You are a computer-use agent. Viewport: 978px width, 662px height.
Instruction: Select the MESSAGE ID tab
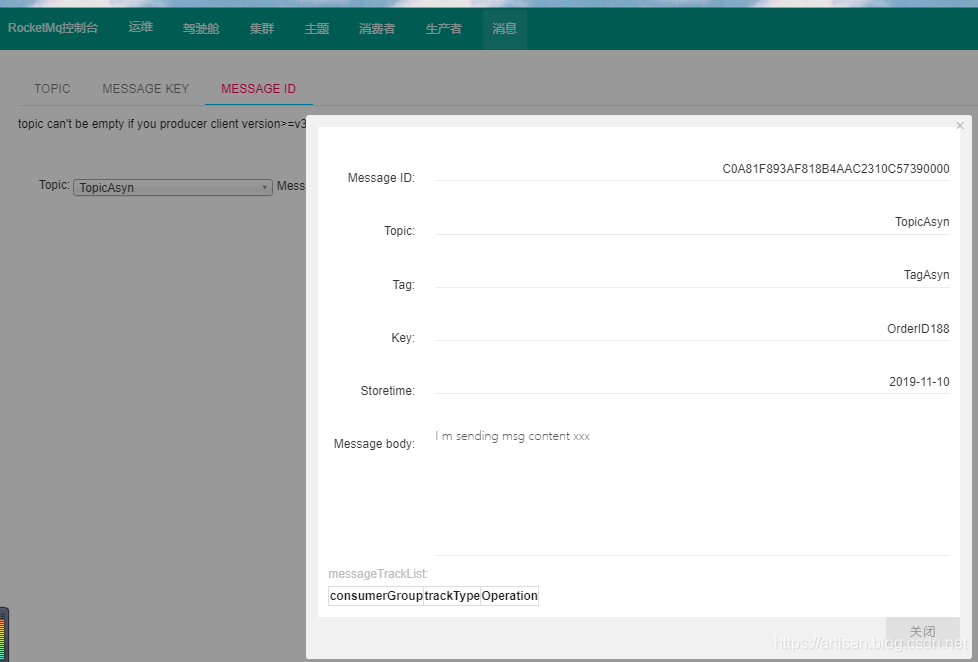[x=258, y=89]
